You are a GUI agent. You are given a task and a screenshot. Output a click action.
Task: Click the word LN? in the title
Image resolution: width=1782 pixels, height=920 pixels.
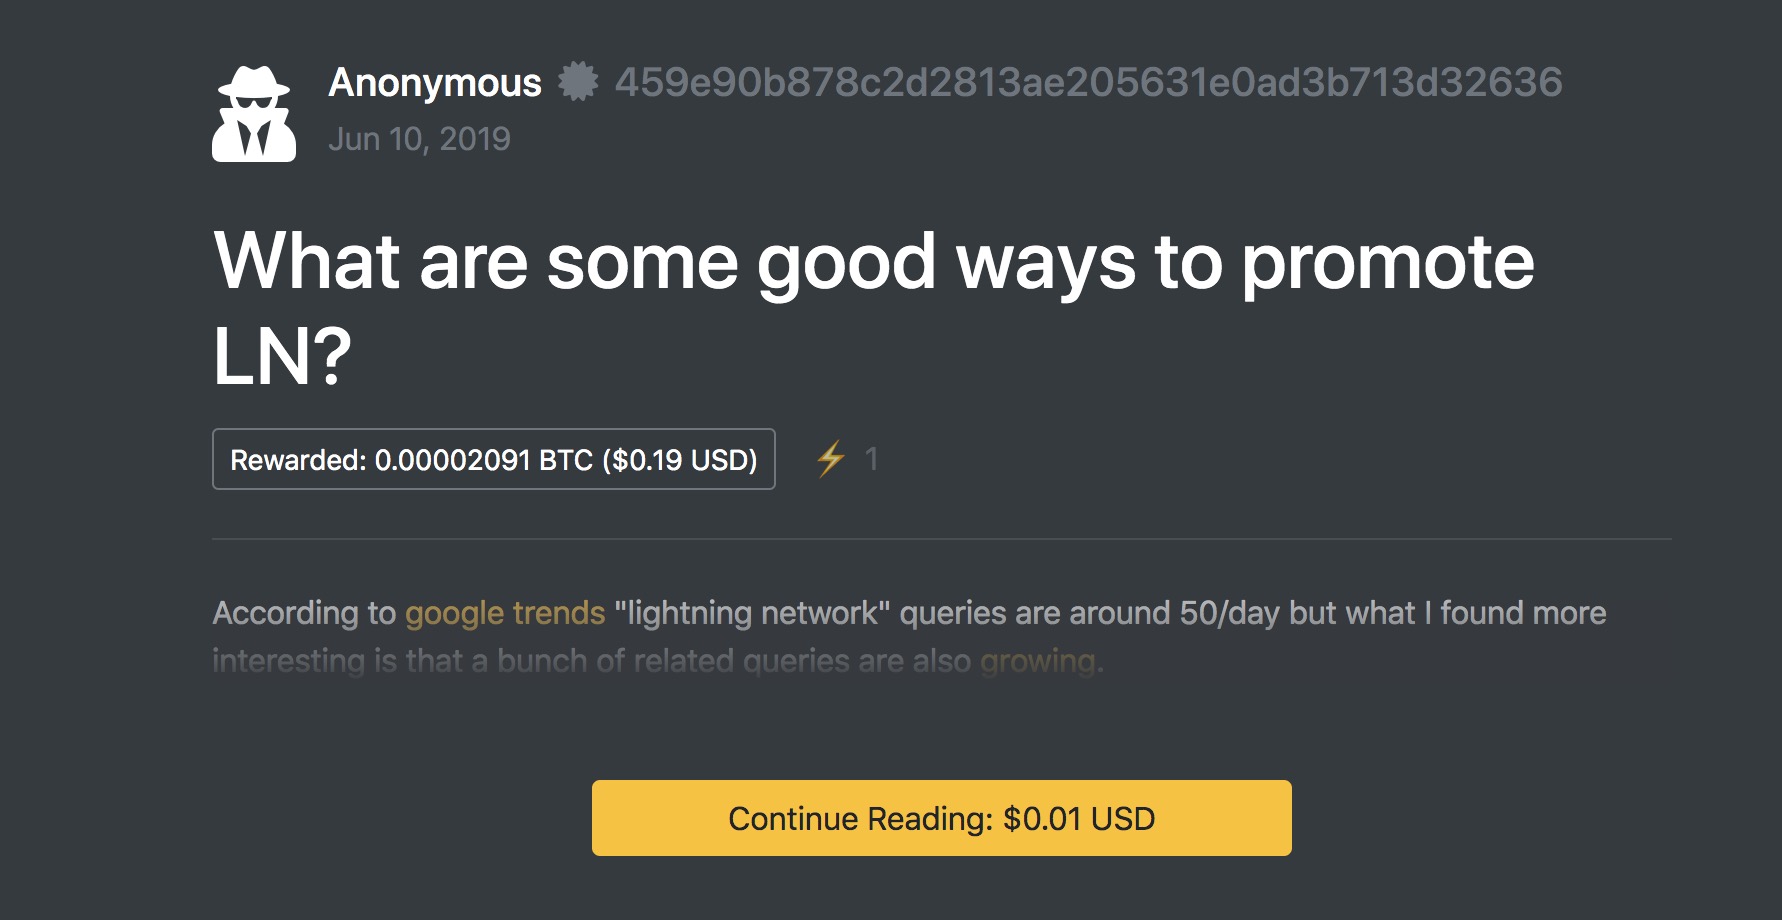(x=282, y=357)
